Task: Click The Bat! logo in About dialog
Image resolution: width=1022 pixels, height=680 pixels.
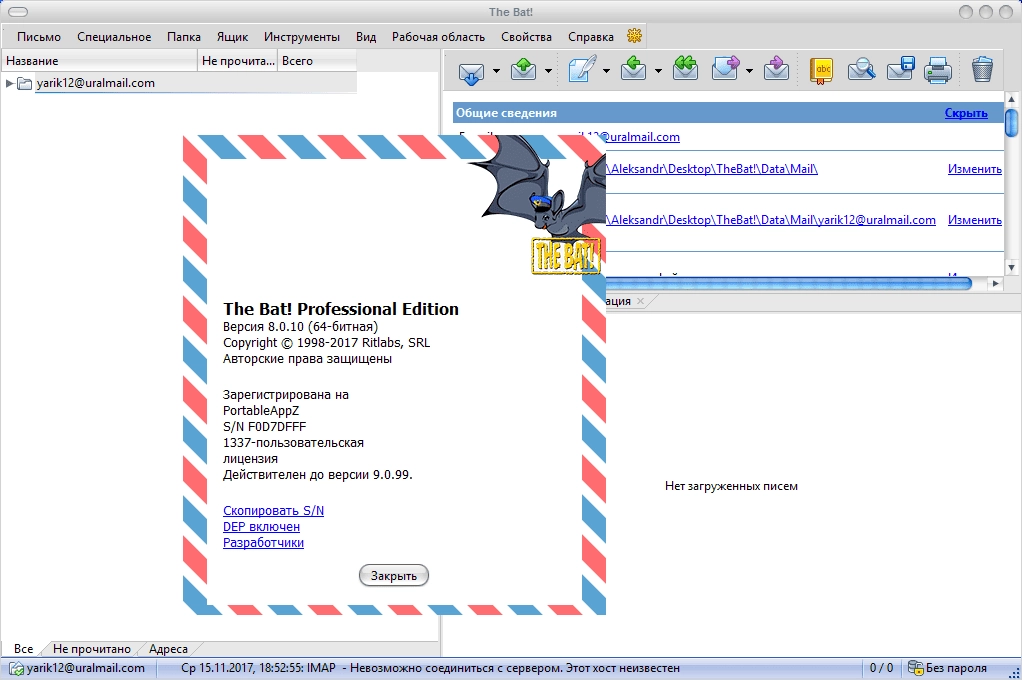Action: click(564, 256)
